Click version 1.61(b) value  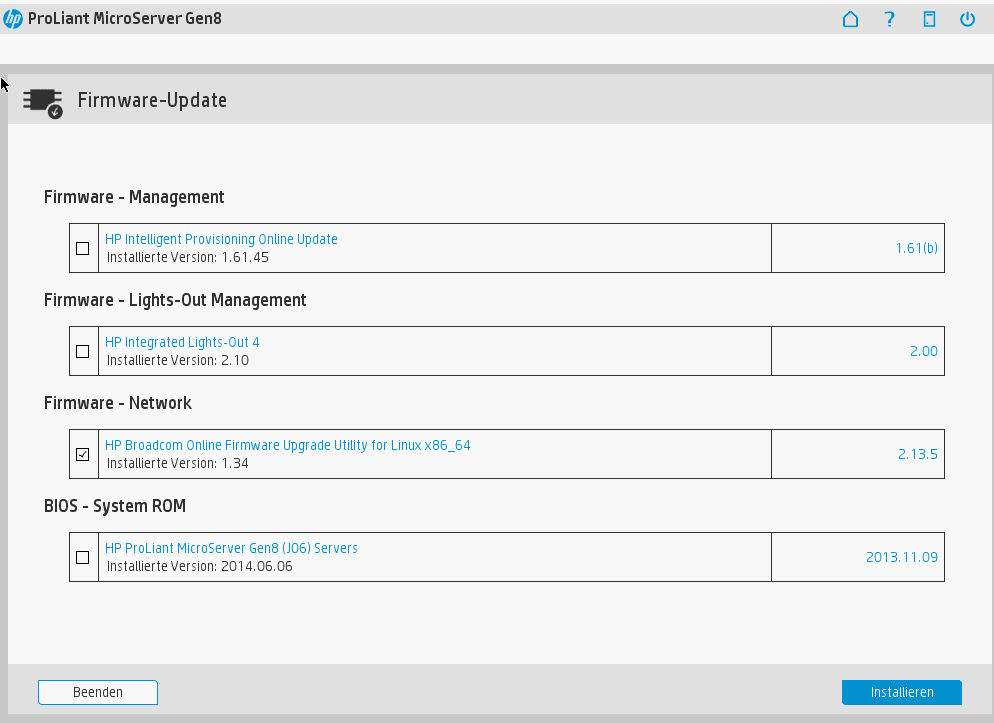pos(916,248)
